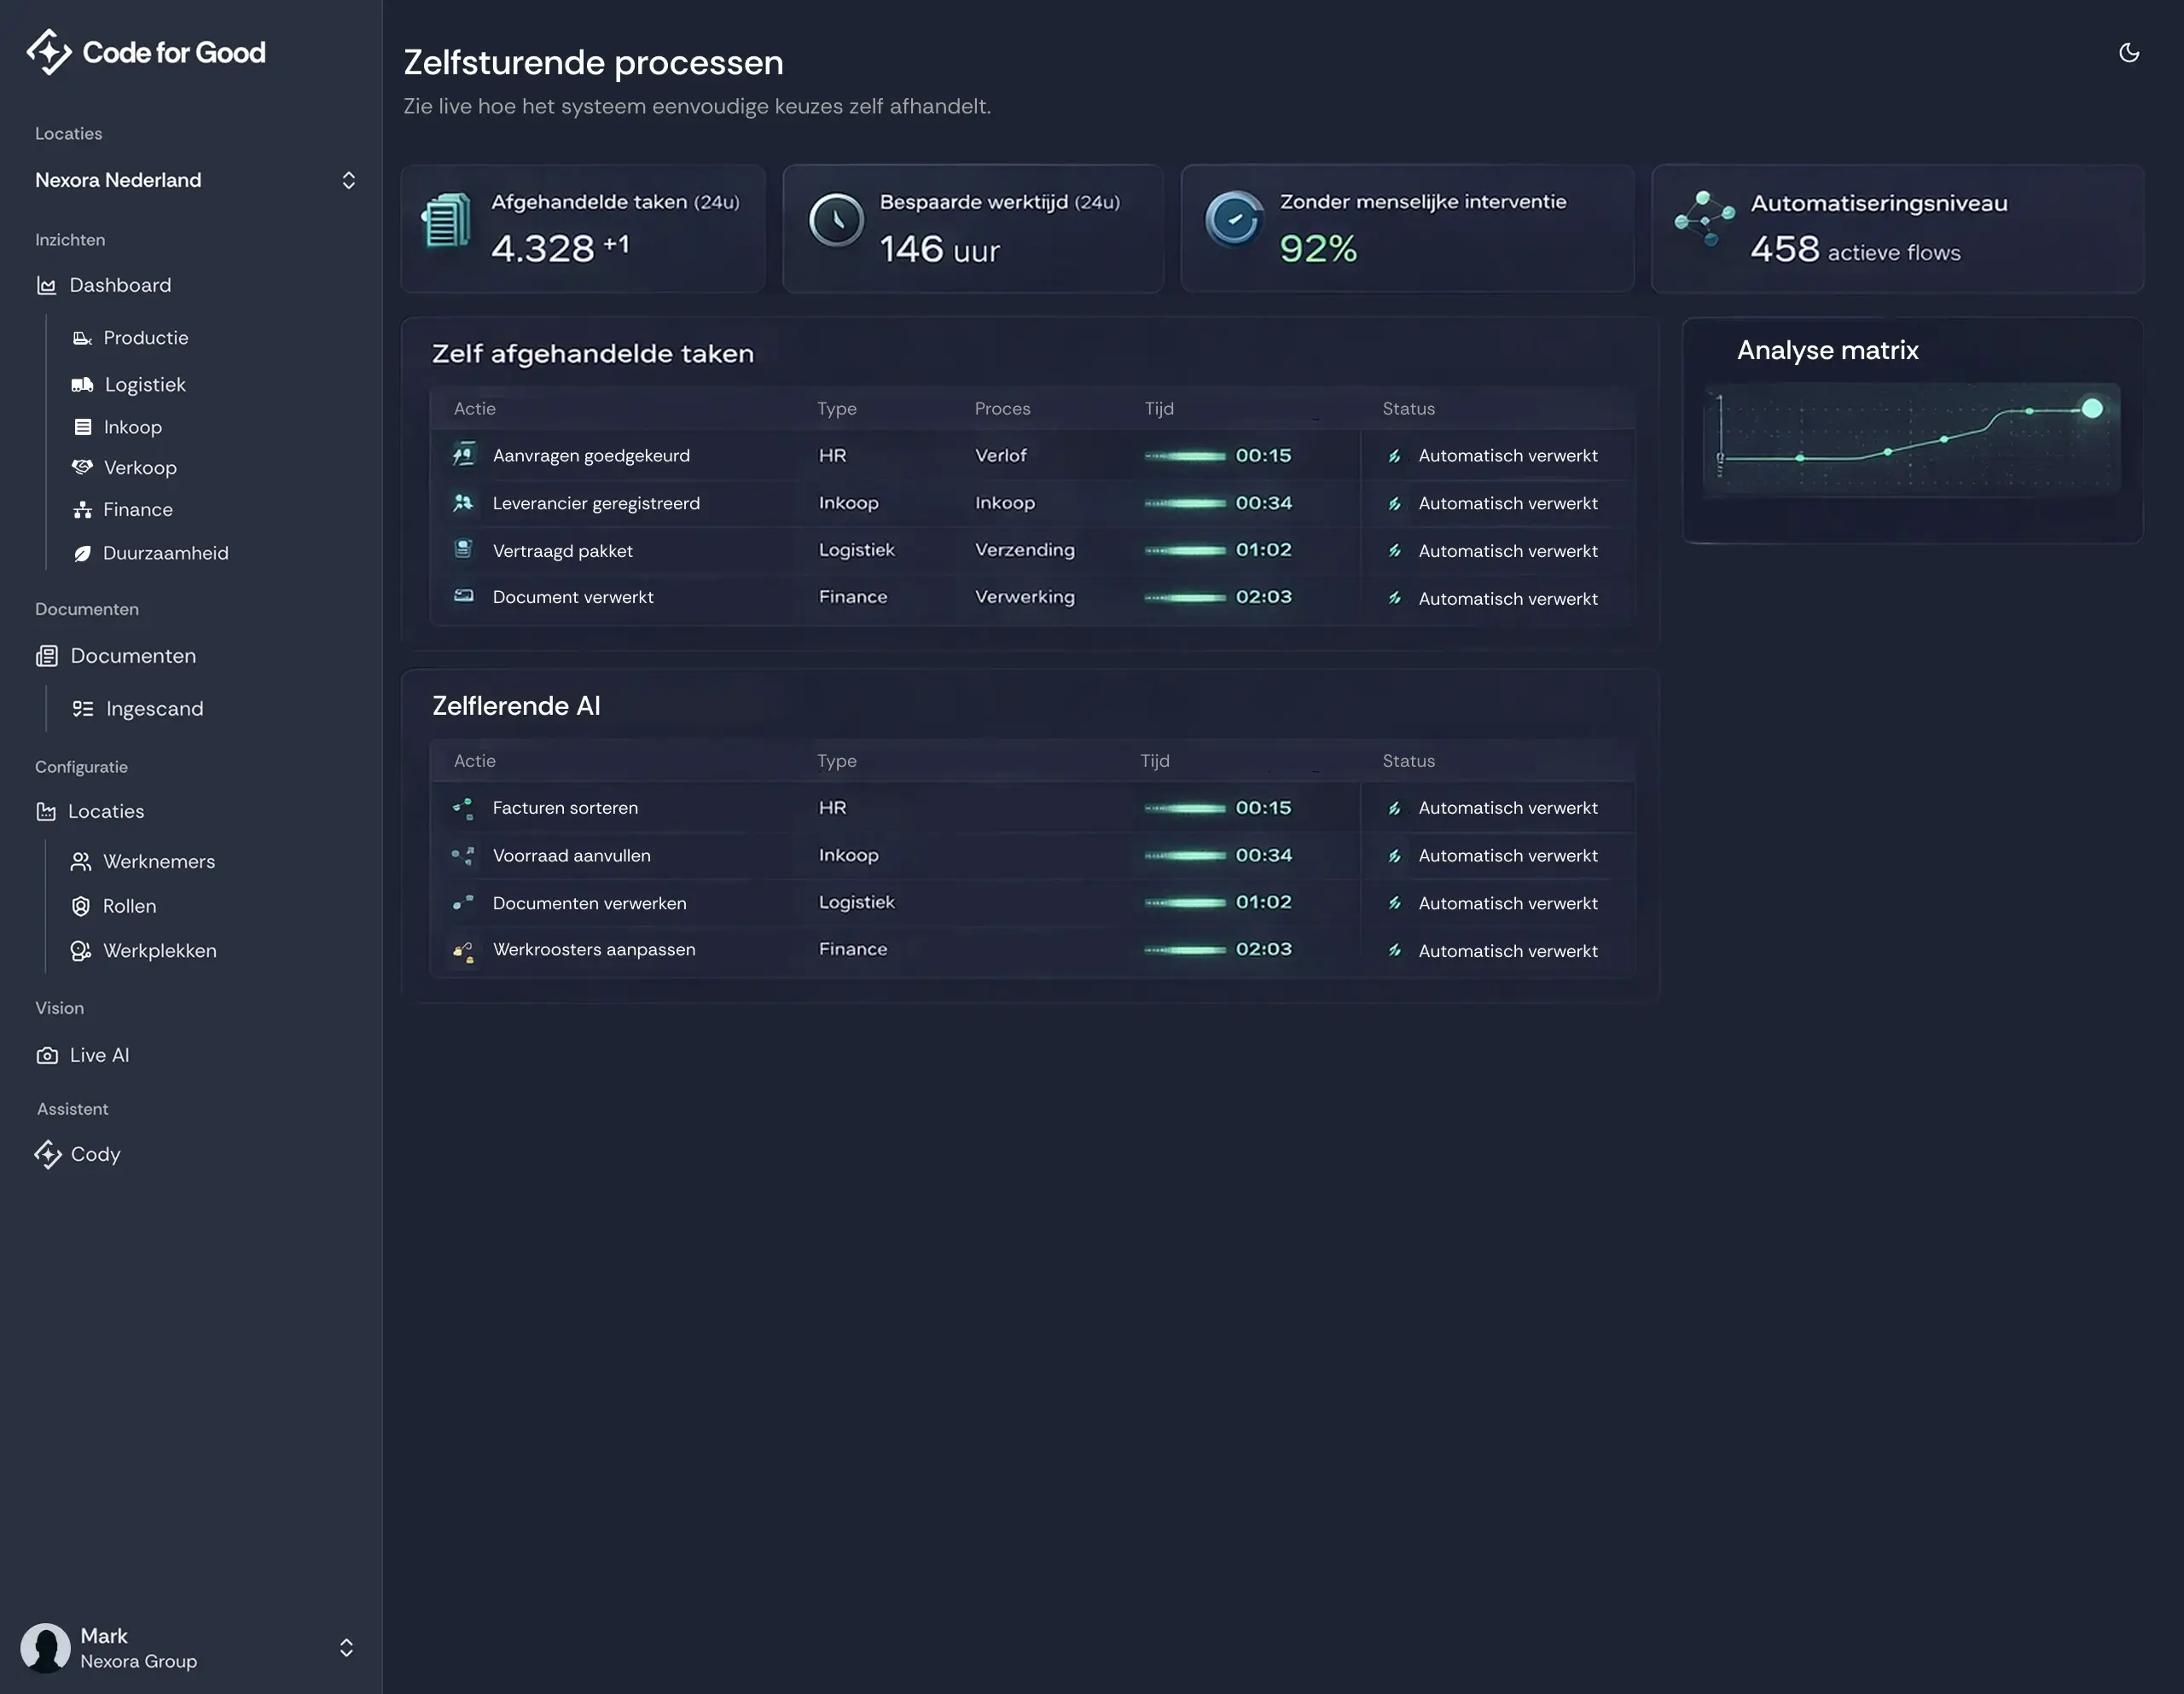Open Live AI camera icon
2184x1694 pixels.
click(47, 1056)
